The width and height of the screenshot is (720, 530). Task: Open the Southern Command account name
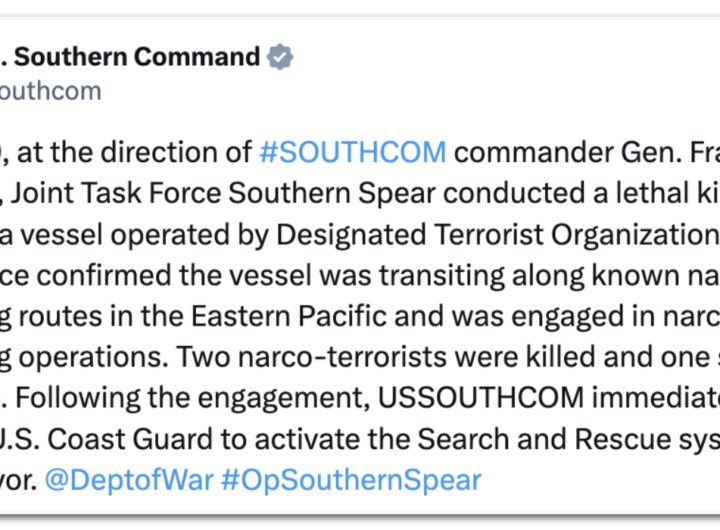coord(130,57)
